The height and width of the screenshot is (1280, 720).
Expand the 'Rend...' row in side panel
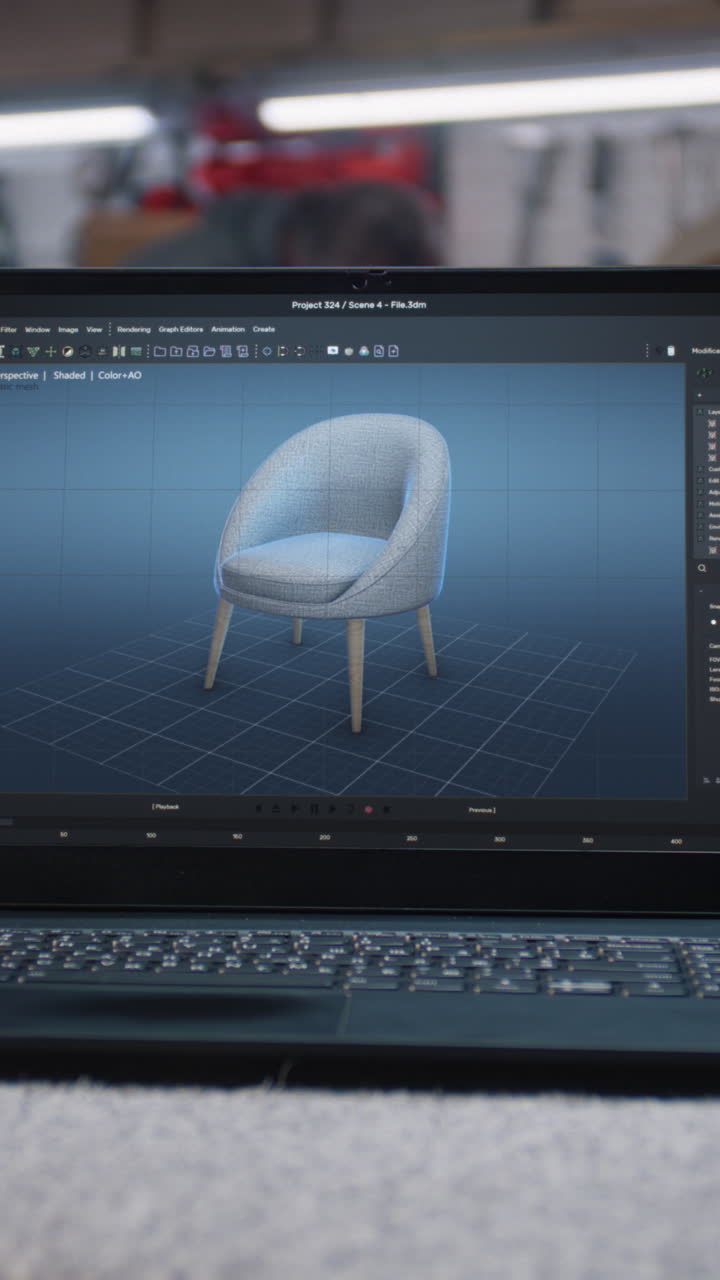[700, 538]
